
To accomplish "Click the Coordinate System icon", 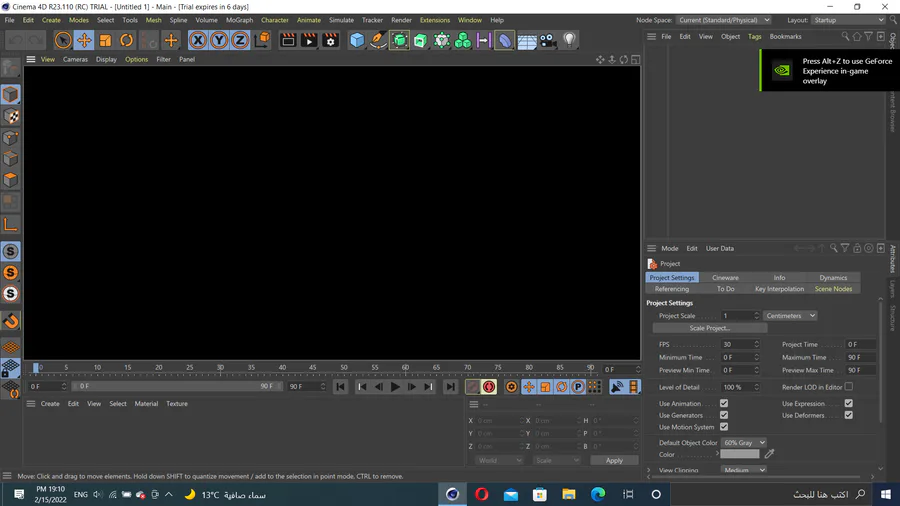I will click(262, 40).
